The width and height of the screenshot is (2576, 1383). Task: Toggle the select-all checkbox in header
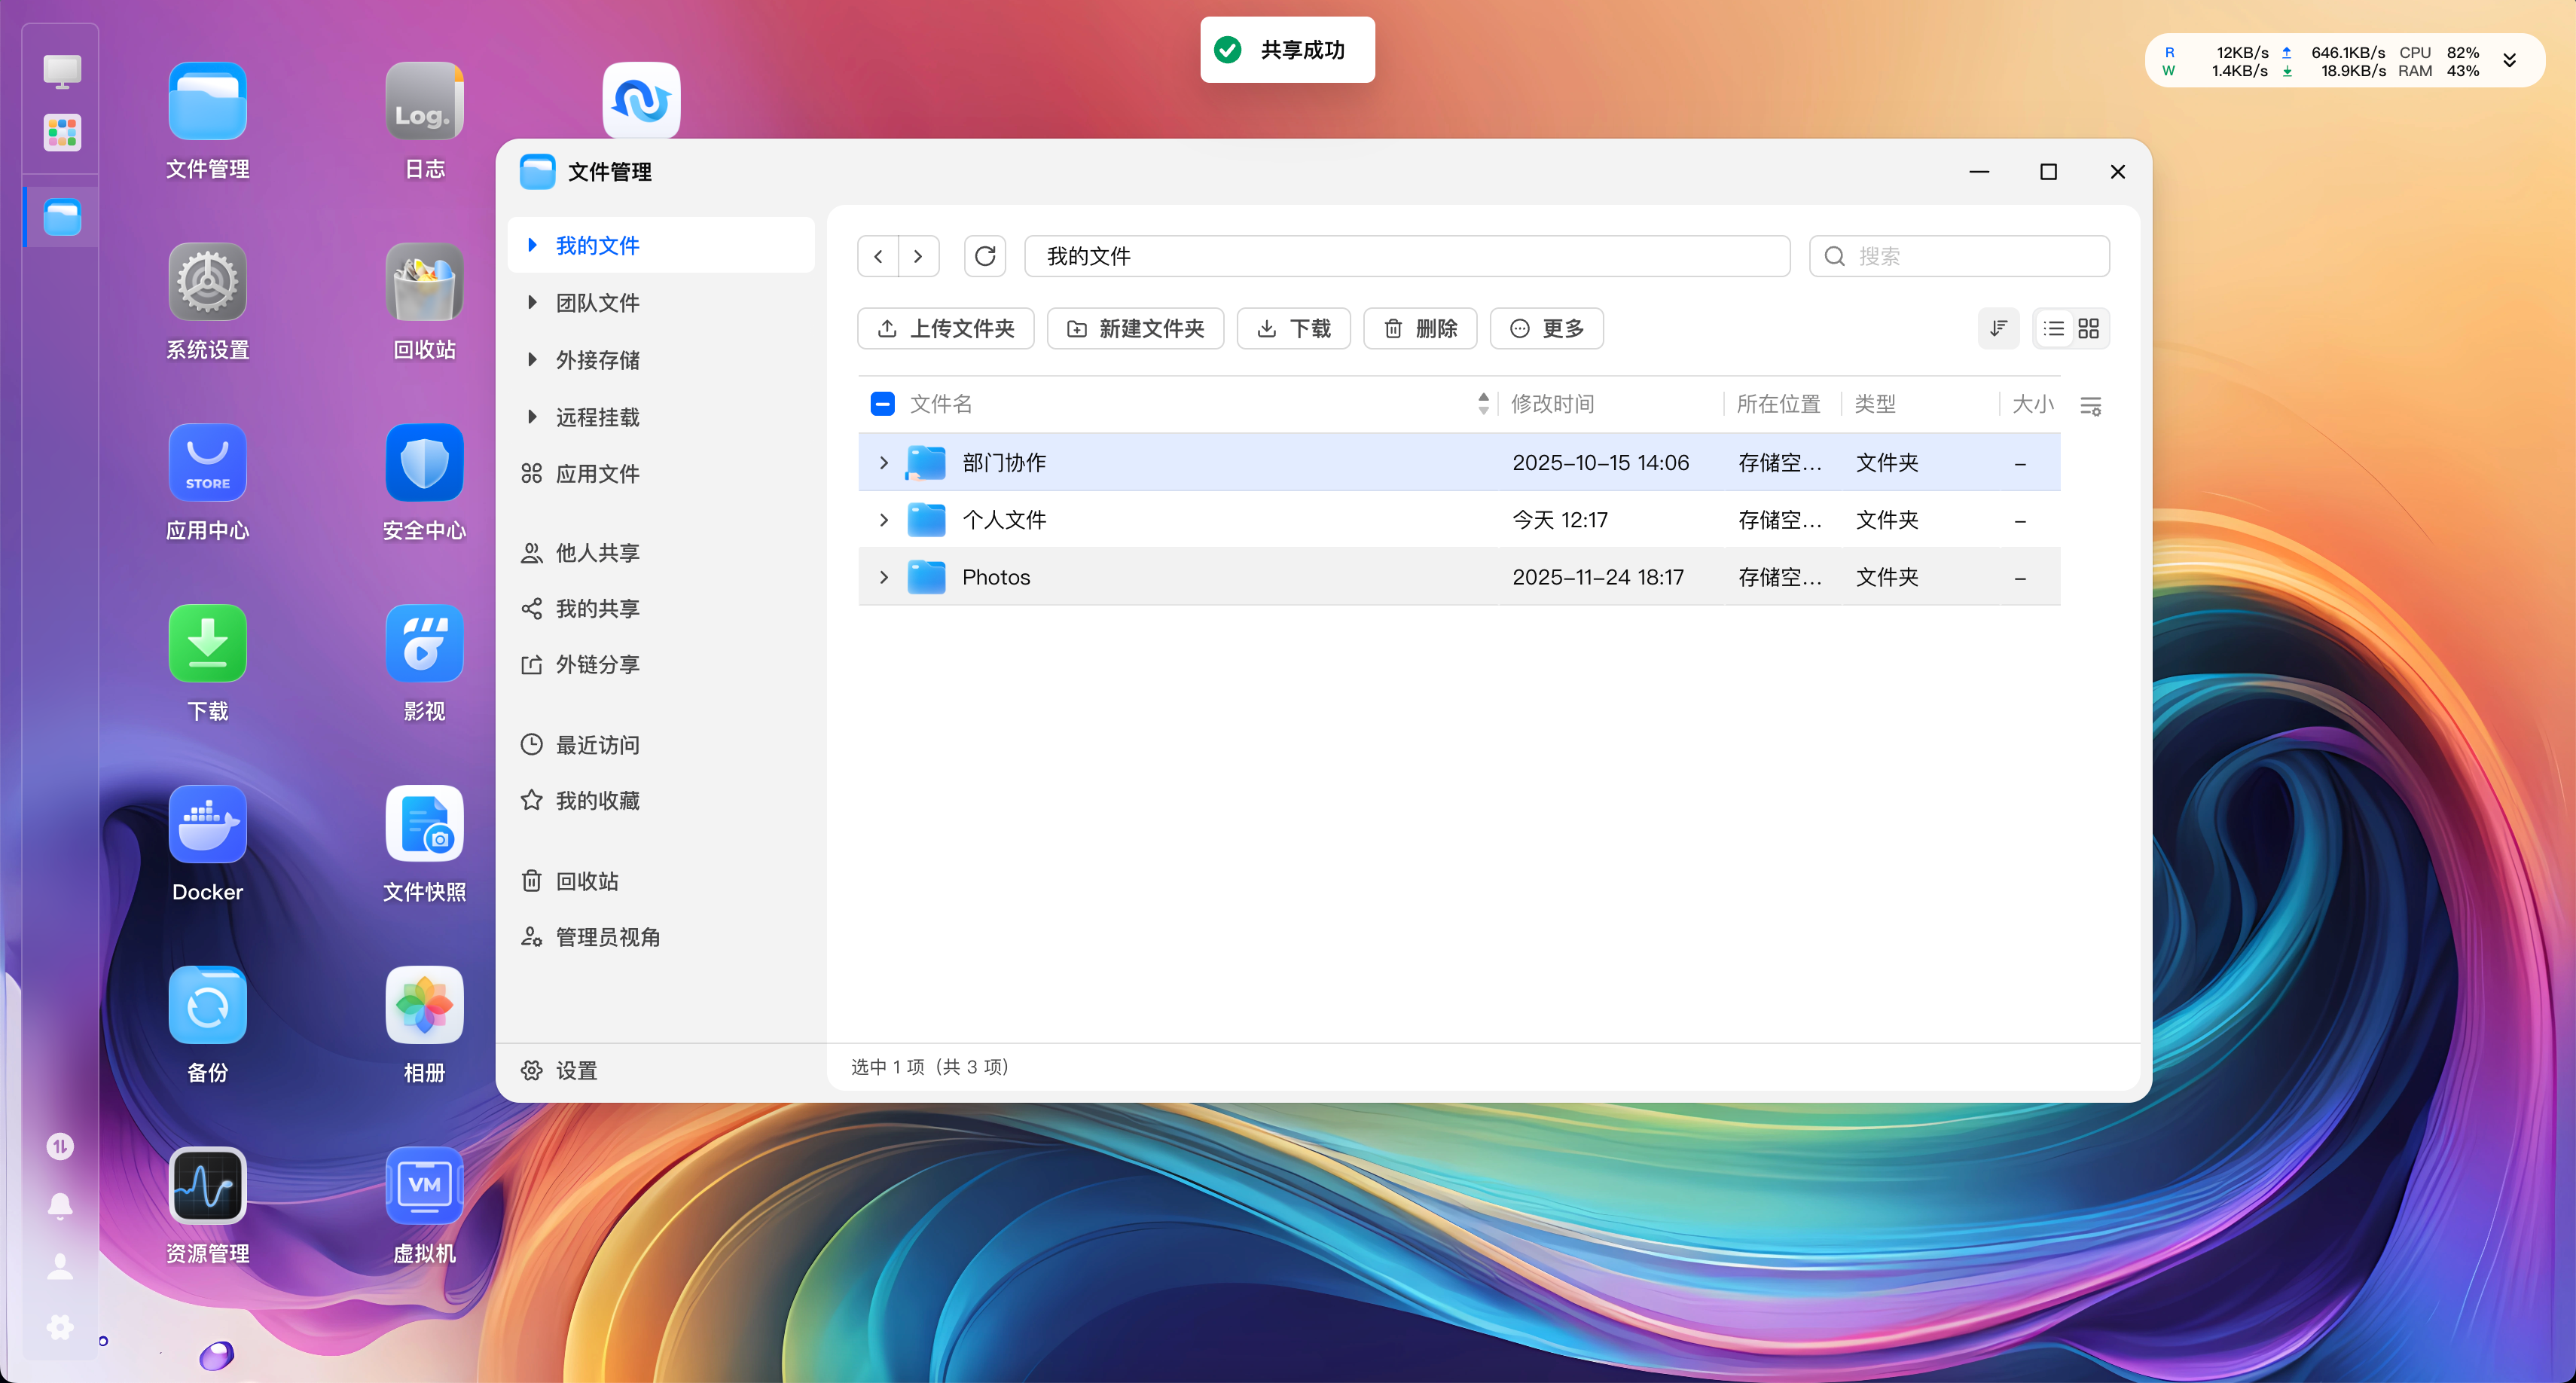[882, 404]
